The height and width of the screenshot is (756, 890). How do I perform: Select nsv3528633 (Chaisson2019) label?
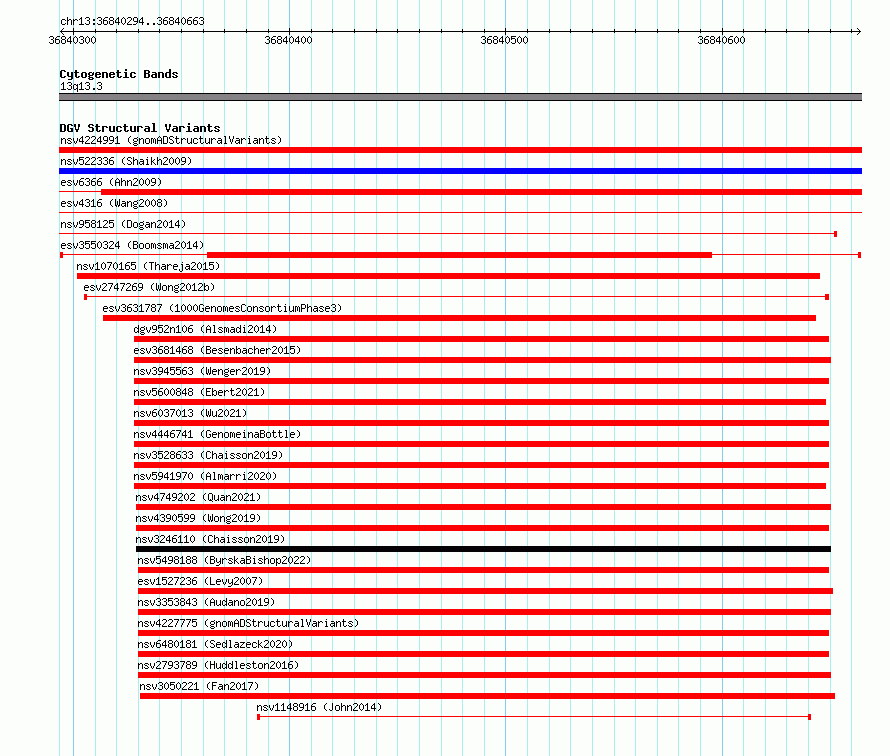(208, 455)
